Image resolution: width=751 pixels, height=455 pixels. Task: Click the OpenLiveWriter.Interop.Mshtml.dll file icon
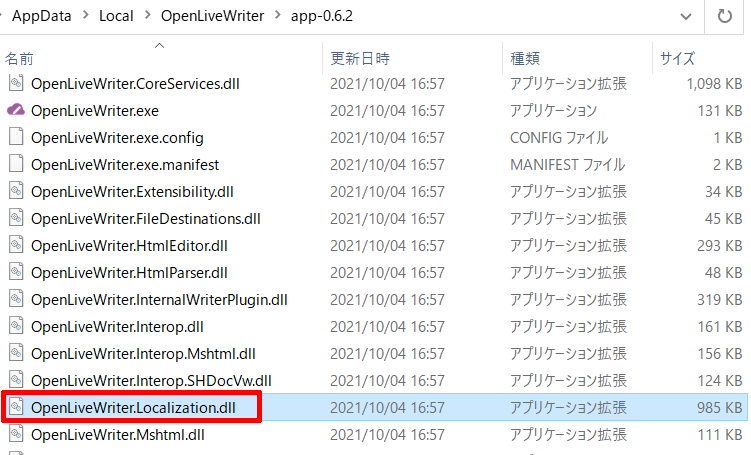(16, 353)
